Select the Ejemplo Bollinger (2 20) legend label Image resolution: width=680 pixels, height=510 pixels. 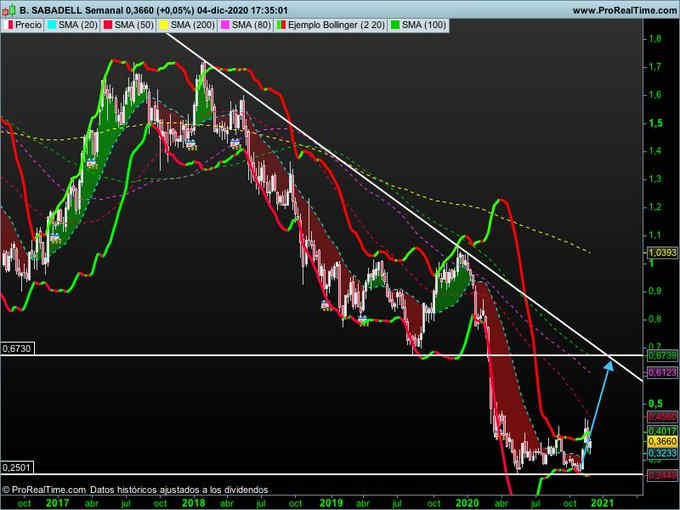click(337, 25)
